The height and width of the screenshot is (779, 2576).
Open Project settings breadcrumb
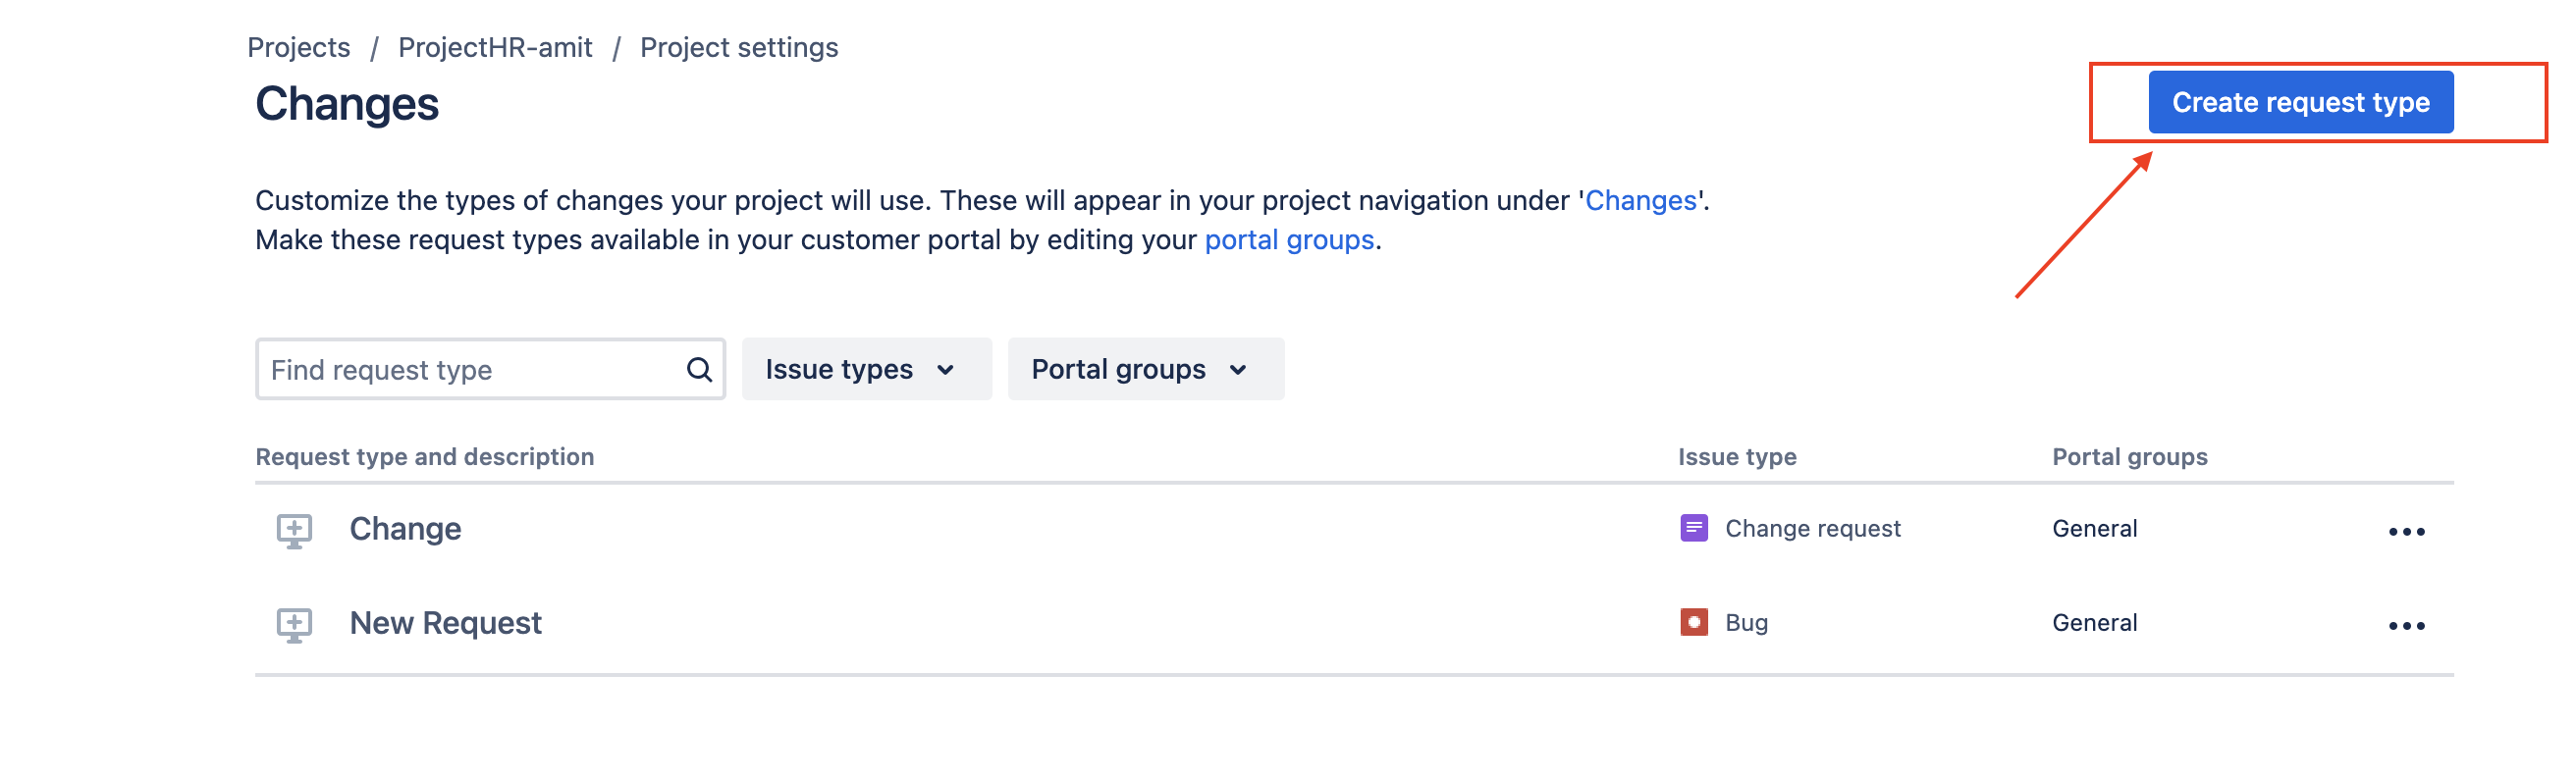738,48
